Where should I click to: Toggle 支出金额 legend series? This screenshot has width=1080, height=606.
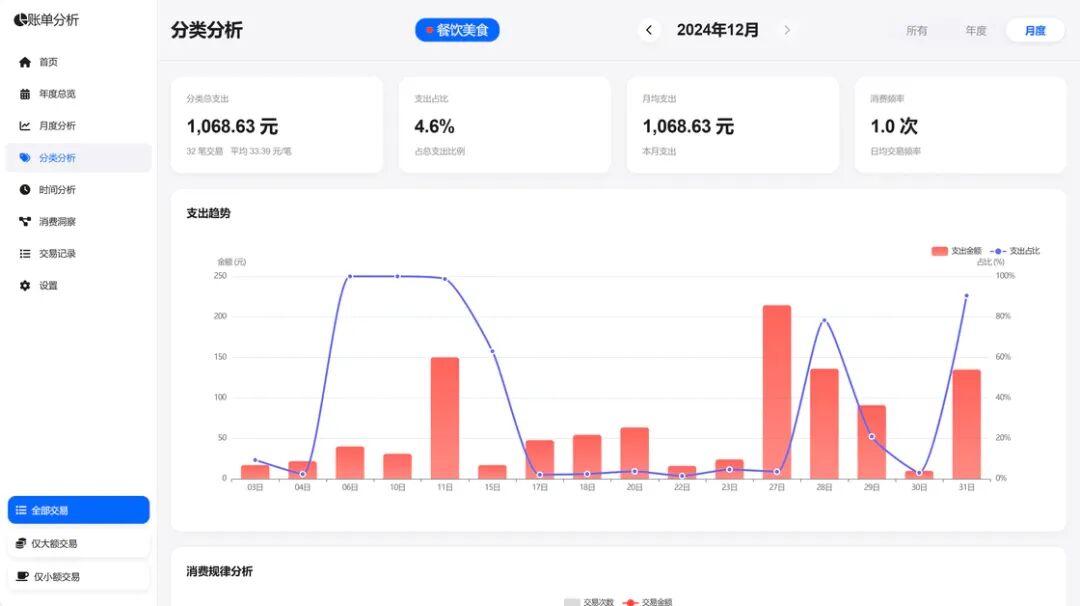[x=956, y=251]
